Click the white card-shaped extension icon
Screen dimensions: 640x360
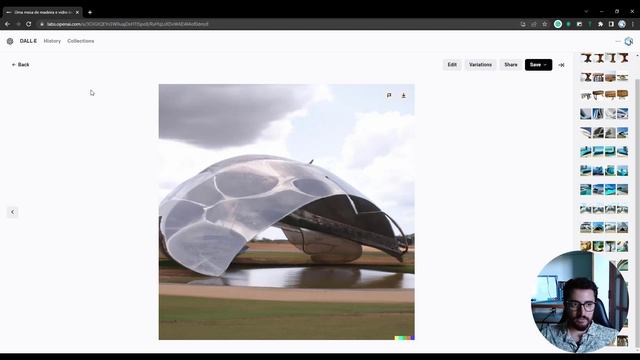point(579,24)
